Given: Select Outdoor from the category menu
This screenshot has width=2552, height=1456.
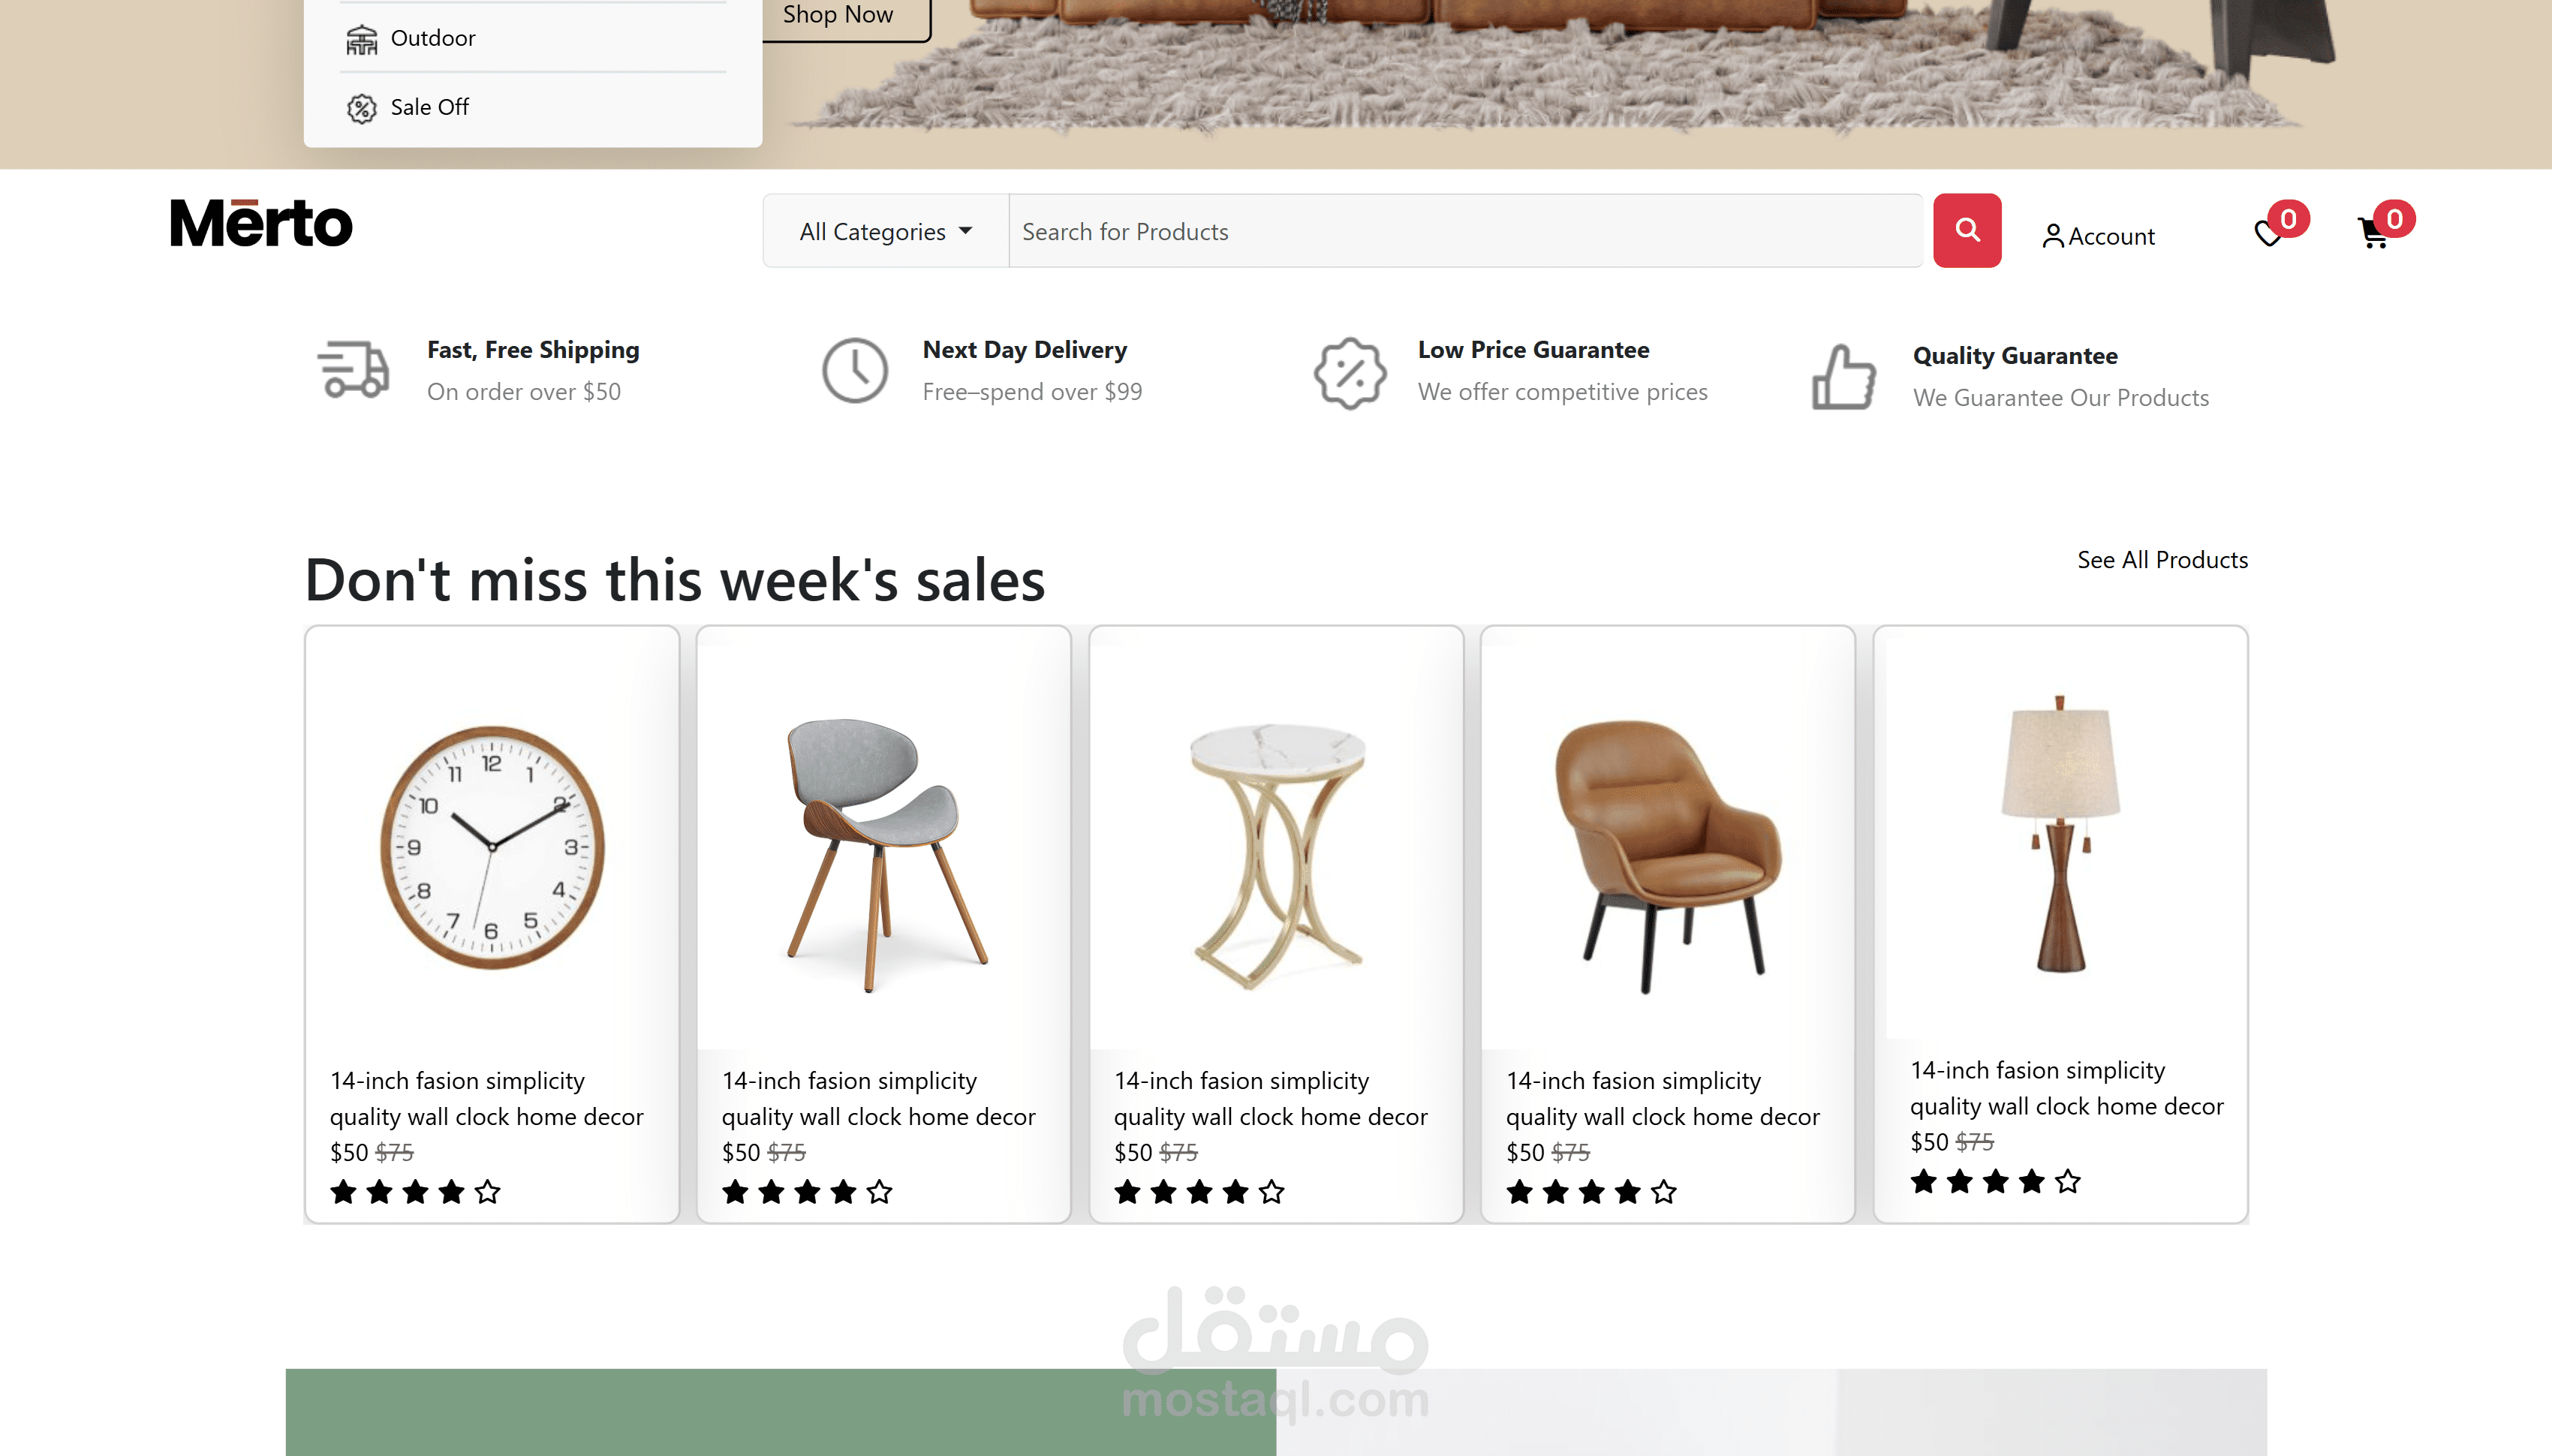Looking at the screenshot, I should click(433, 38).
